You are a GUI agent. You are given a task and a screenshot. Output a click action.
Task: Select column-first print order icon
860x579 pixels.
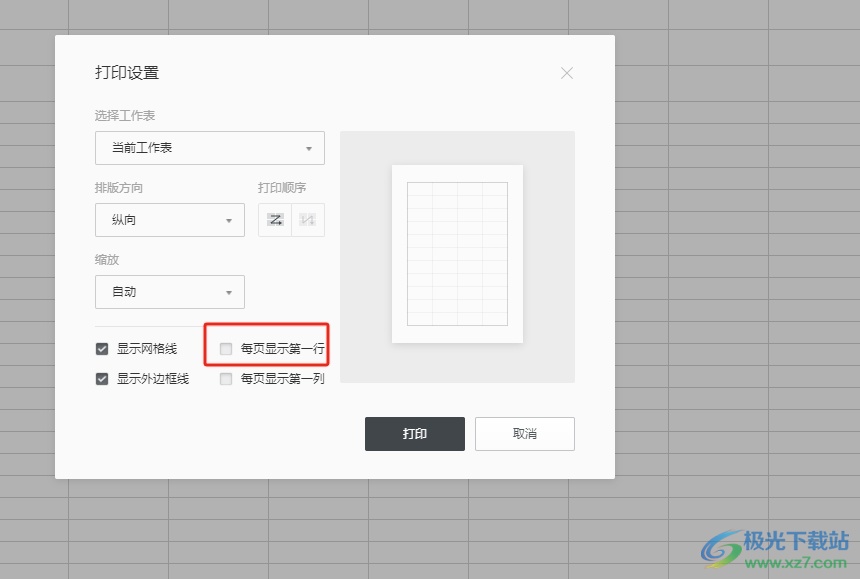tap(308, 220)
